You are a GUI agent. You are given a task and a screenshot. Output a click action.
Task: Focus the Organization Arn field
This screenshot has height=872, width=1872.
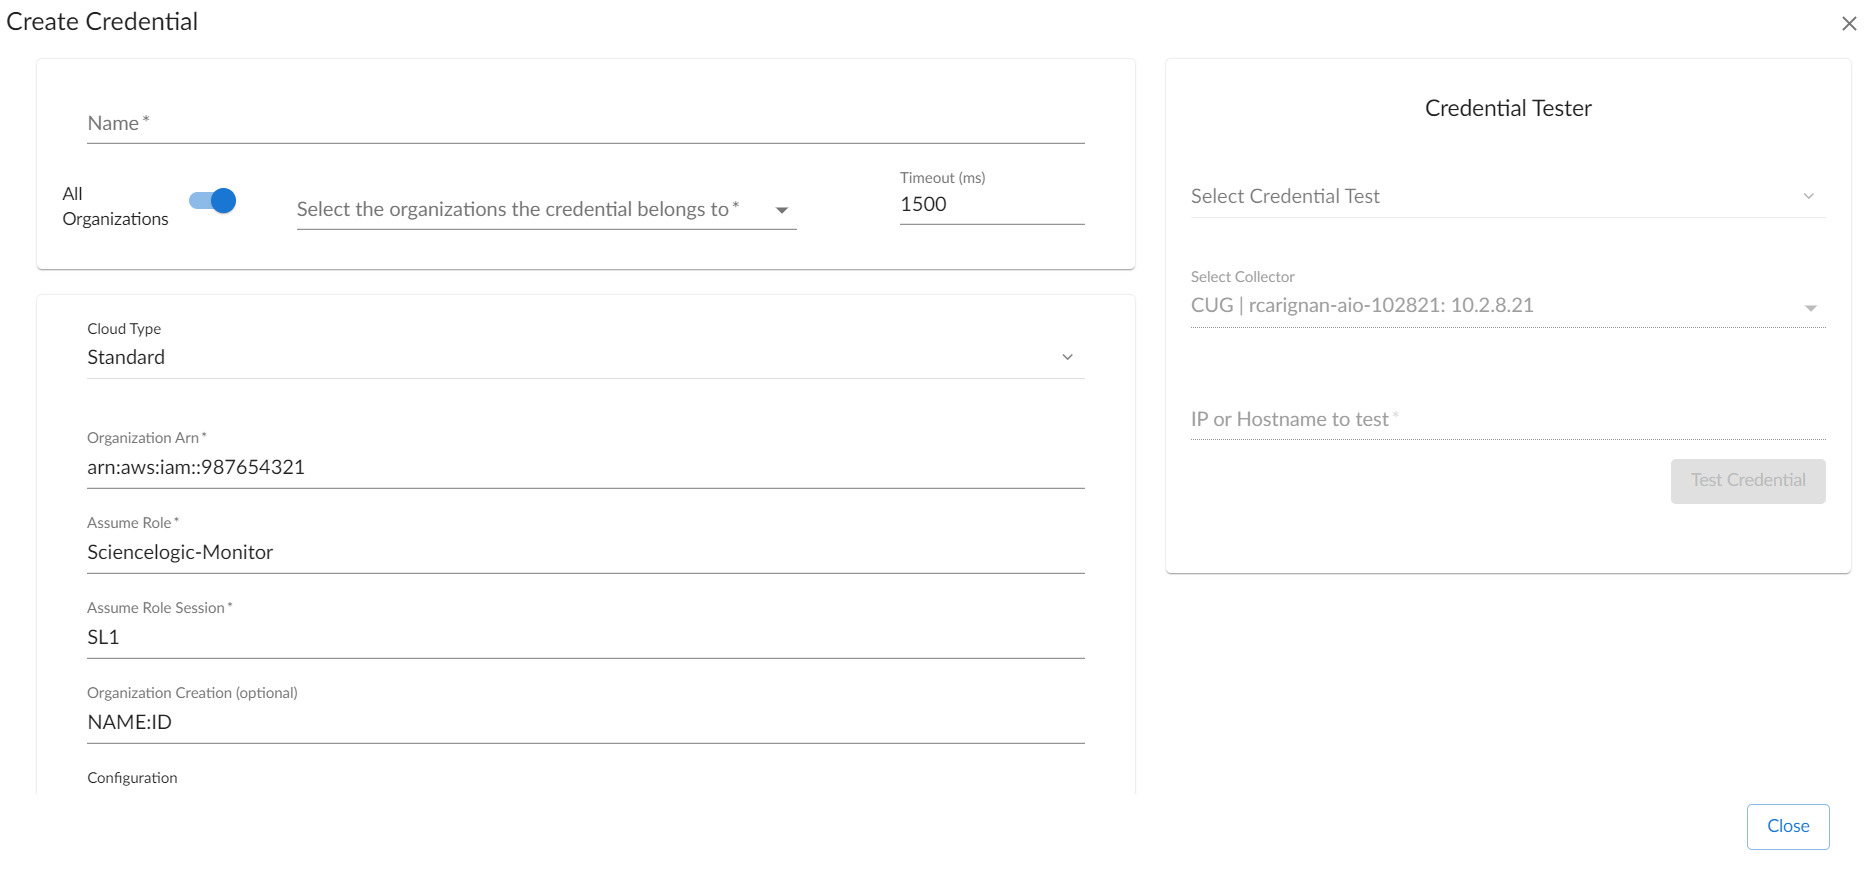[x=585, y=467]
